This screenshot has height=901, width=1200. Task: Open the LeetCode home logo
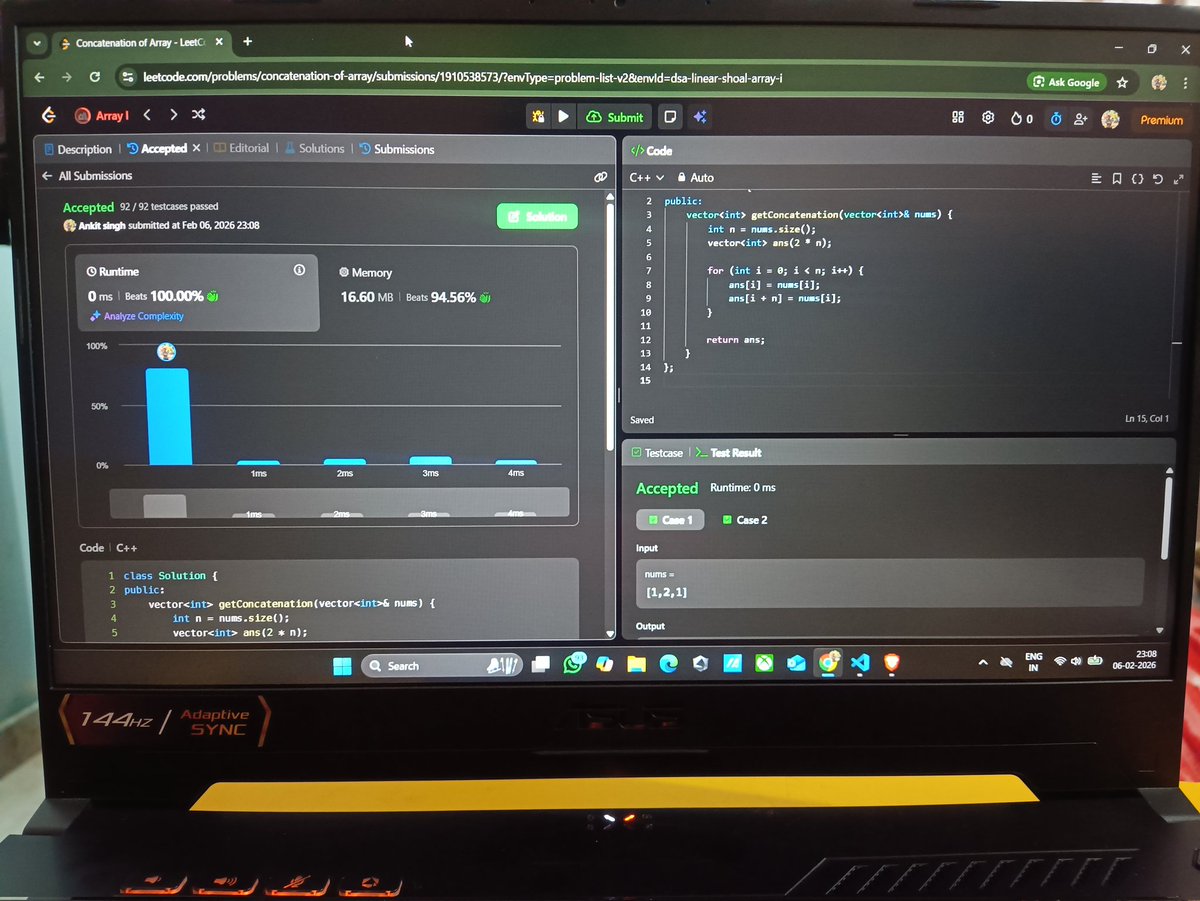point(47,116)
